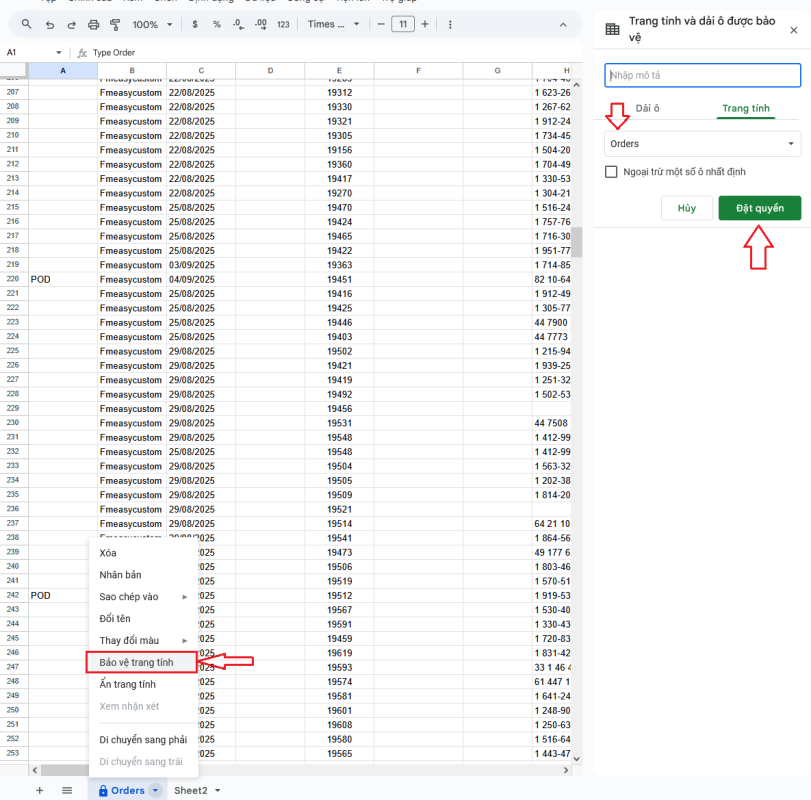Click the redo arrow icon
This screenshot has height=800, width=811.
(71, 24)
